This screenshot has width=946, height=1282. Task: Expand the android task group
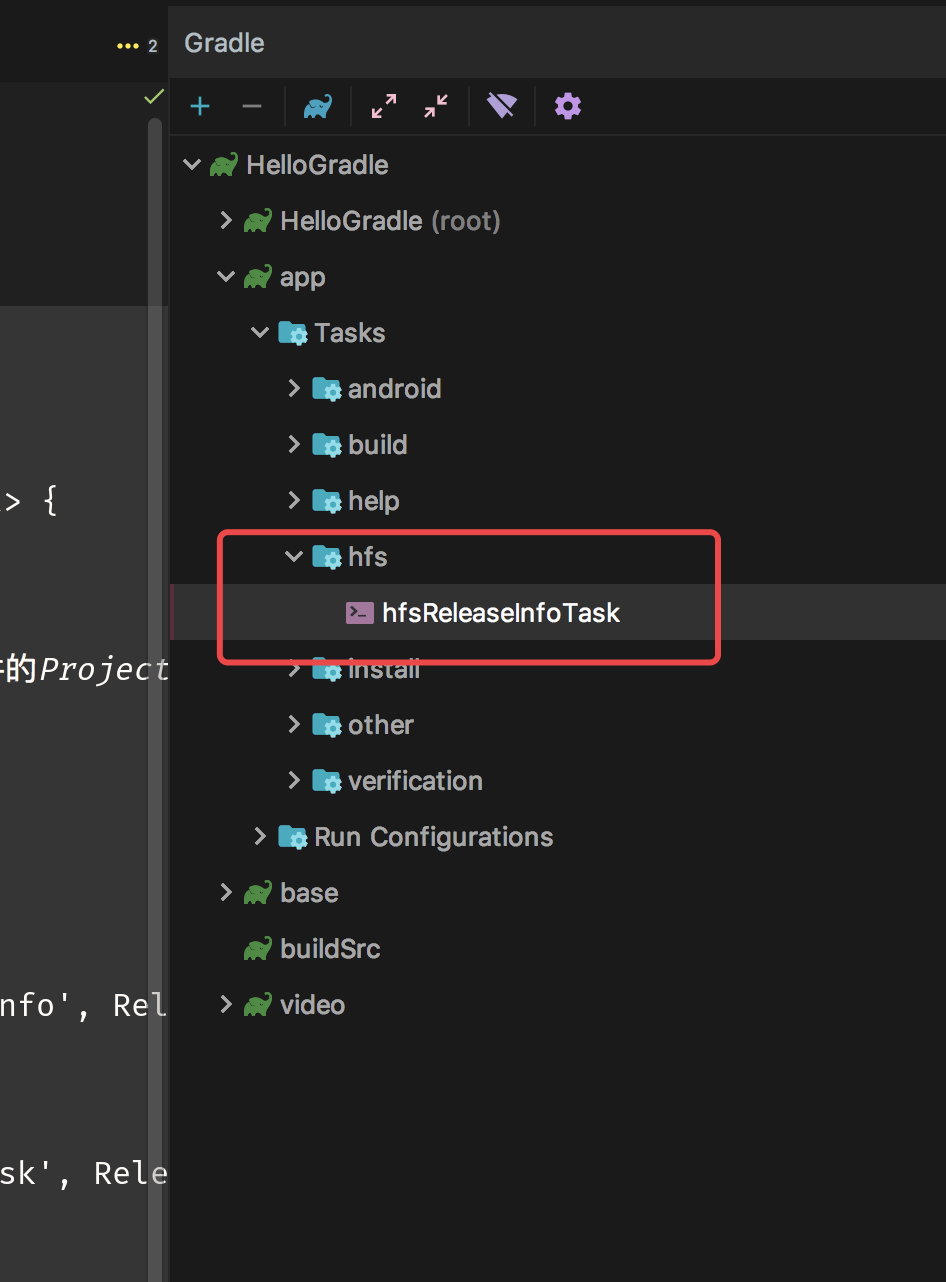[294, 389]
